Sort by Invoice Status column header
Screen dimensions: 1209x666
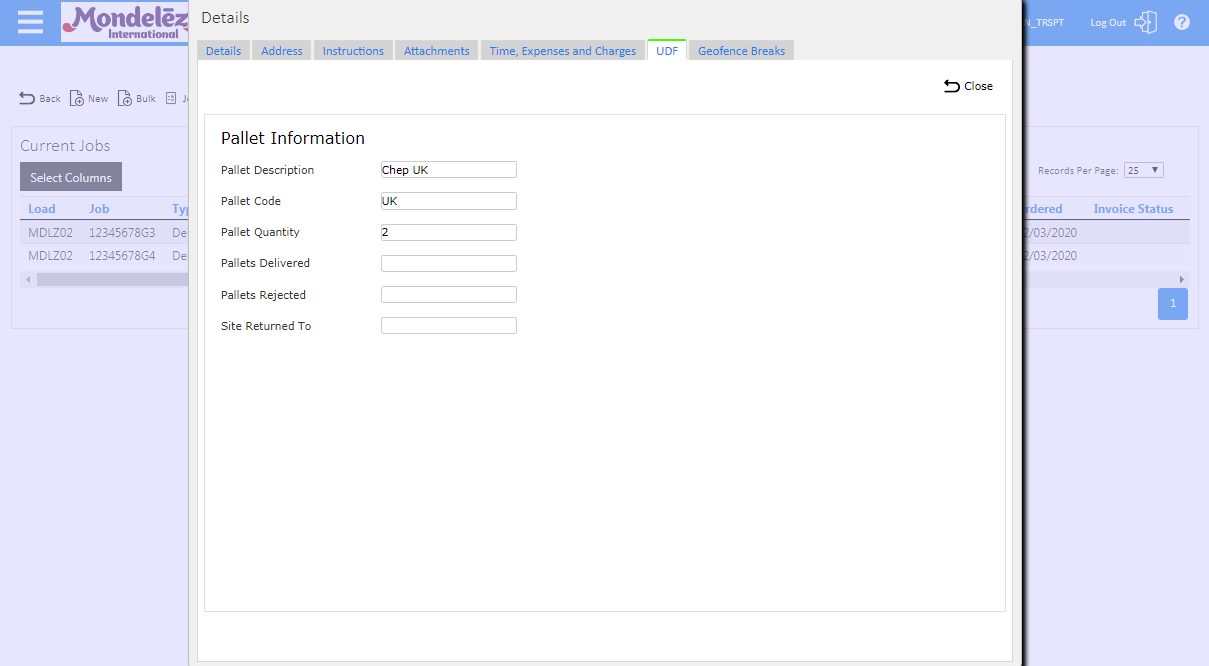click(1133, 209)
